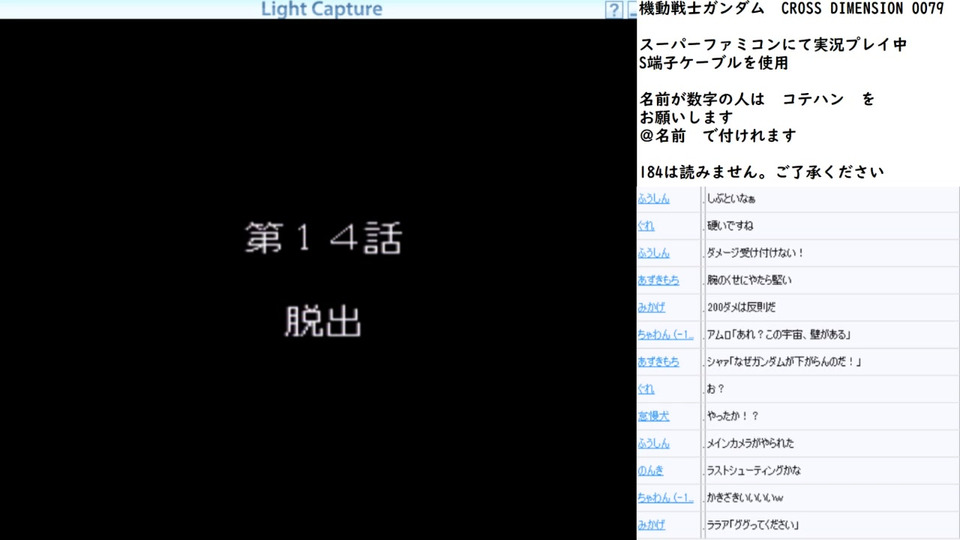Select the comment お？

(716, 389)
